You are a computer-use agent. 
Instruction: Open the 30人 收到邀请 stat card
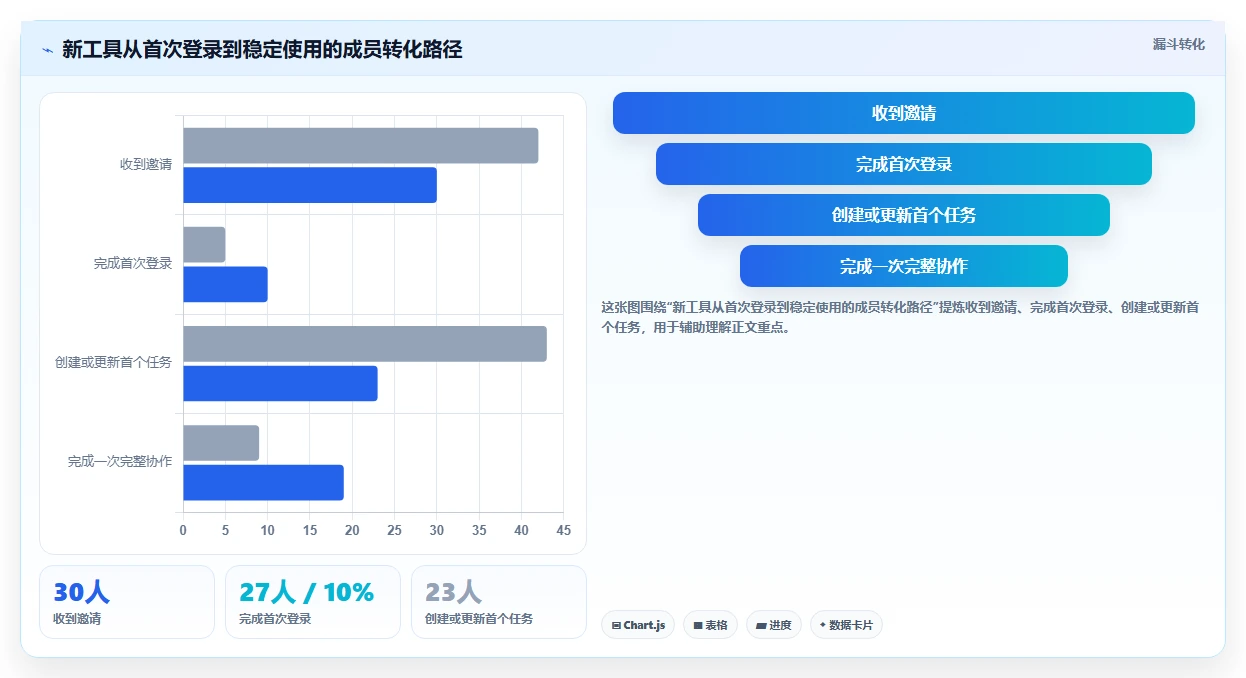click(127, 602)
